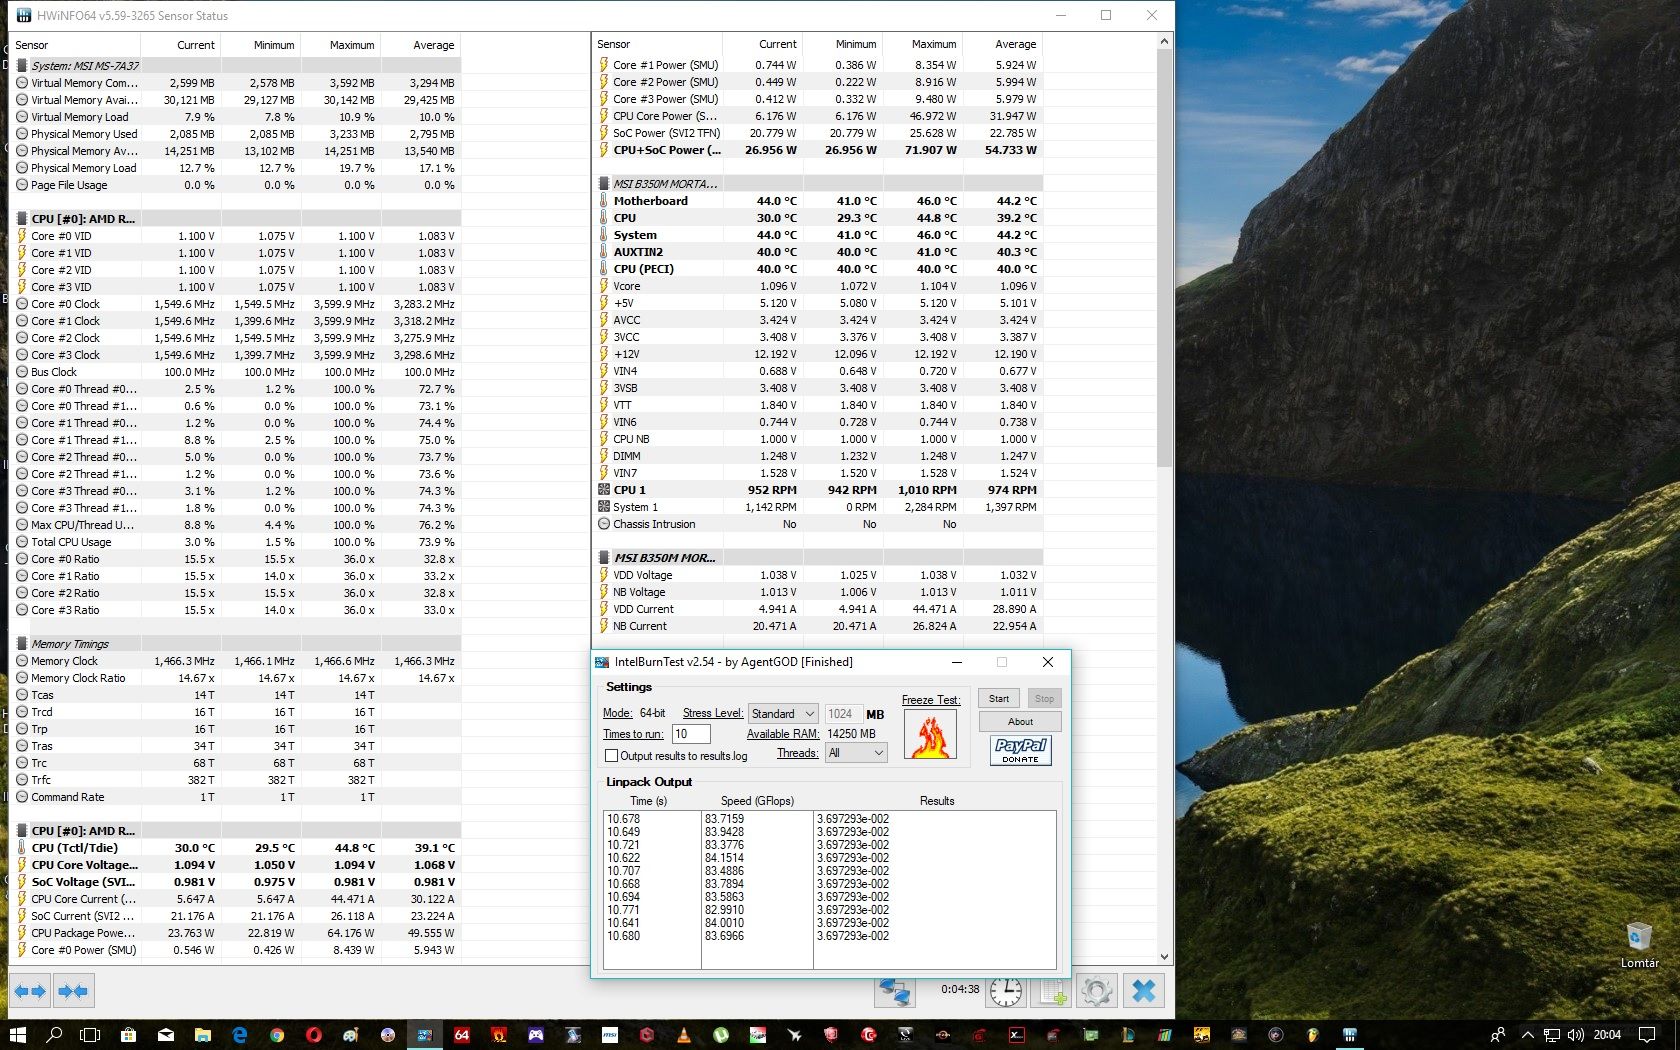The width and height of the screenshot is (1680, 1050).
Task: Select the 'Total CPU Usage' row
Action: point(236,542)
